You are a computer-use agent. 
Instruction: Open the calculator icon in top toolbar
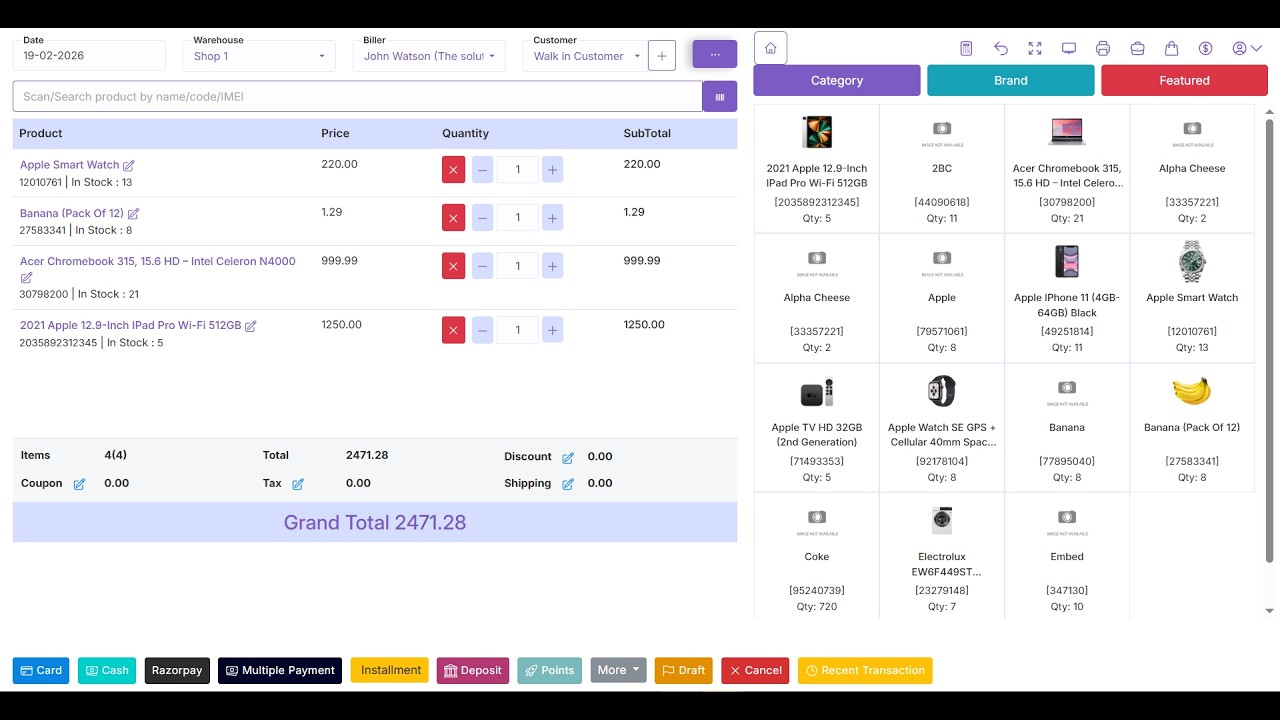966,48
